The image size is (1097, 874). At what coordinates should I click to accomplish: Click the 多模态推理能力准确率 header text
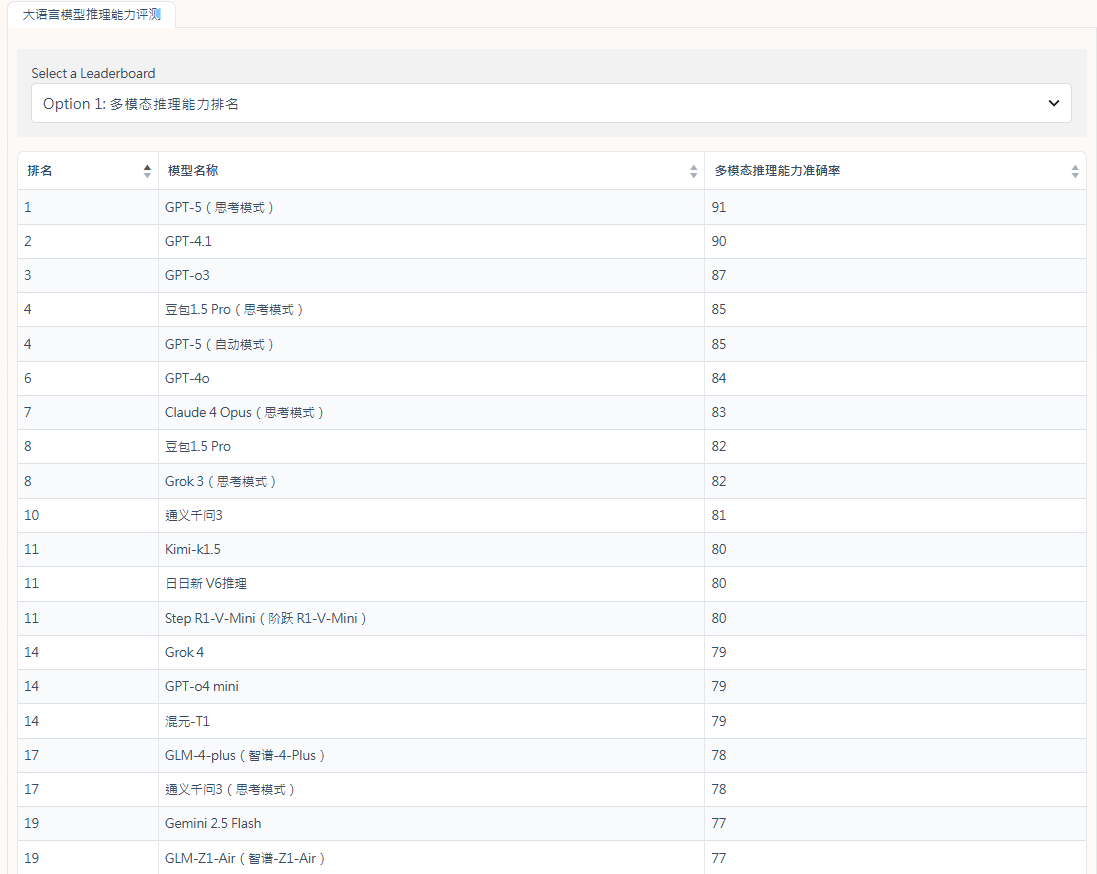[x=777, y=171]
